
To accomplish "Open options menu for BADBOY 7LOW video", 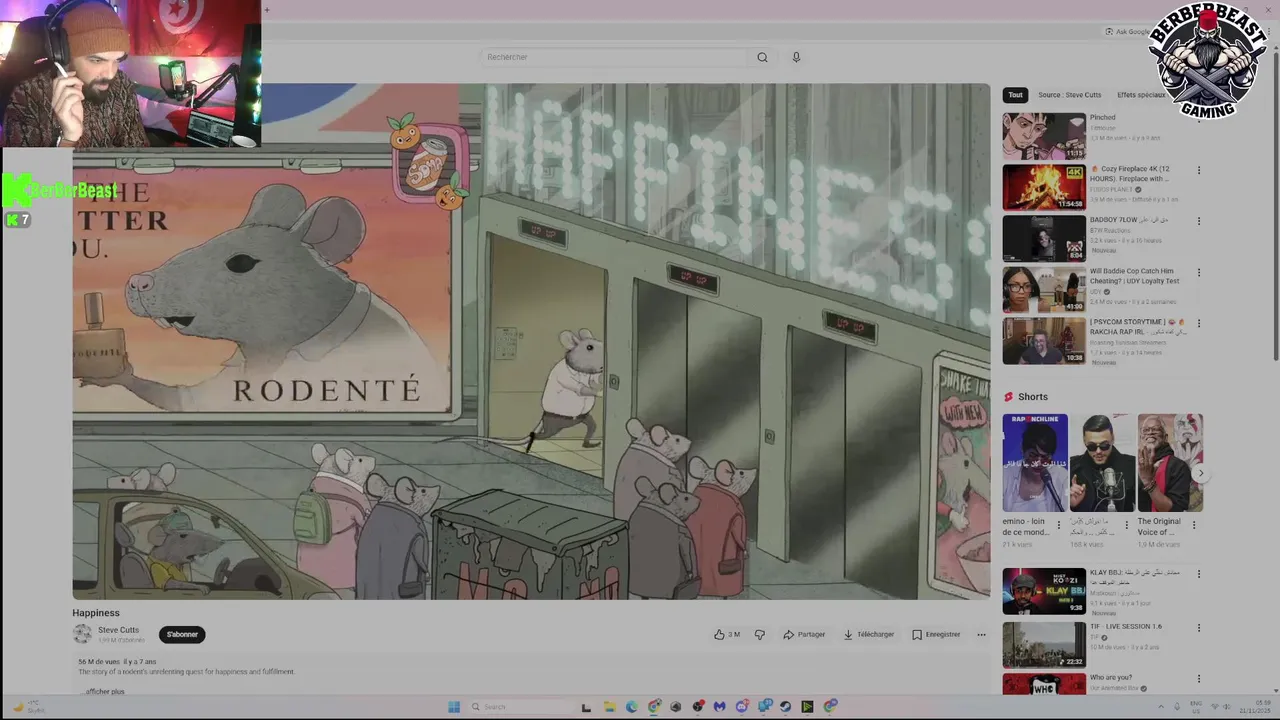I will 1198,221.
